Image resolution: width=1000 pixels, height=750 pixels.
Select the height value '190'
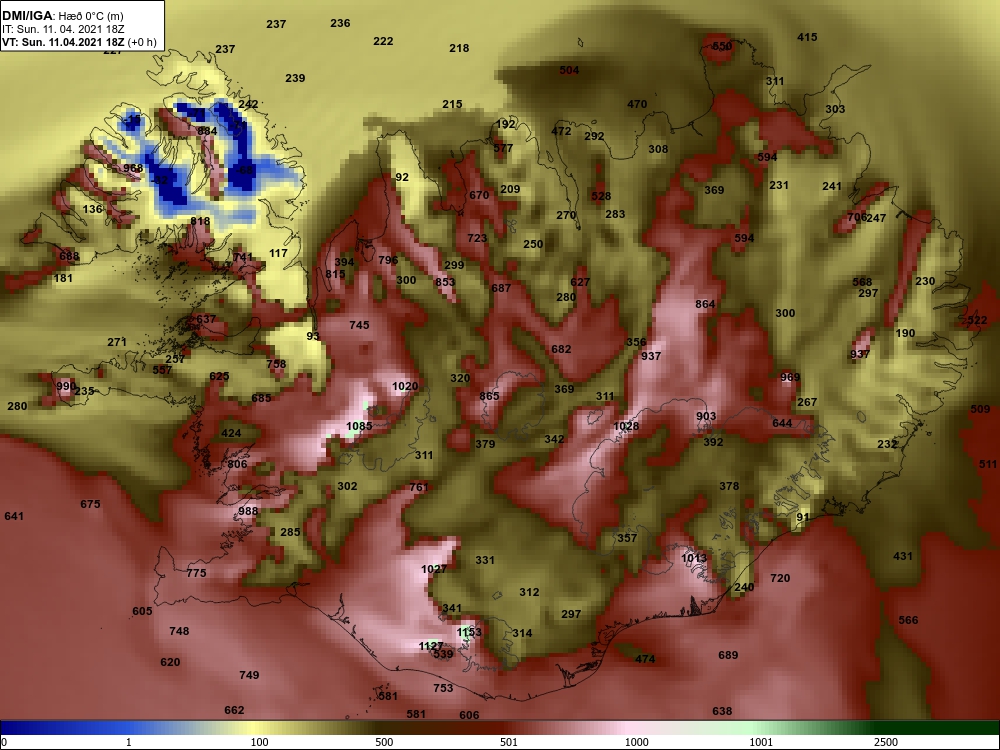pyautogui.click(x=905, y=333)
